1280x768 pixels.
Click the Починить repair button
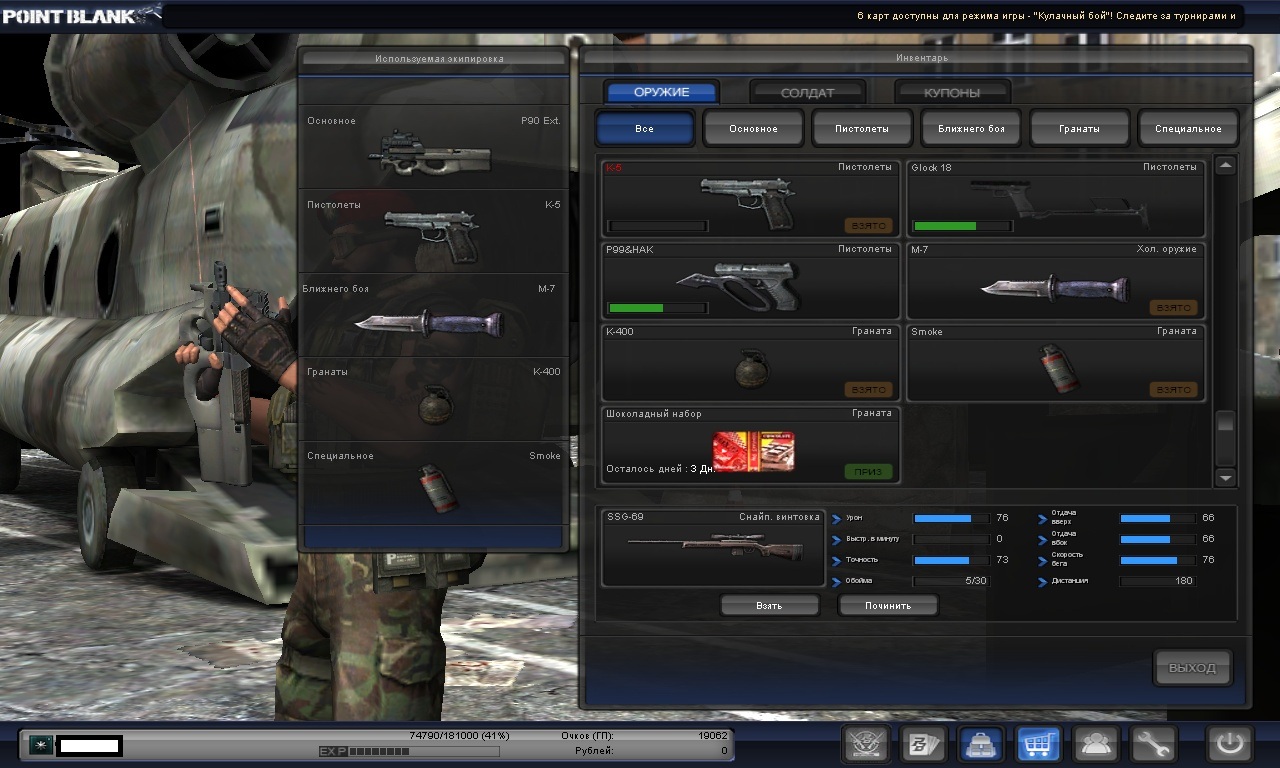(x=888, y=605)
